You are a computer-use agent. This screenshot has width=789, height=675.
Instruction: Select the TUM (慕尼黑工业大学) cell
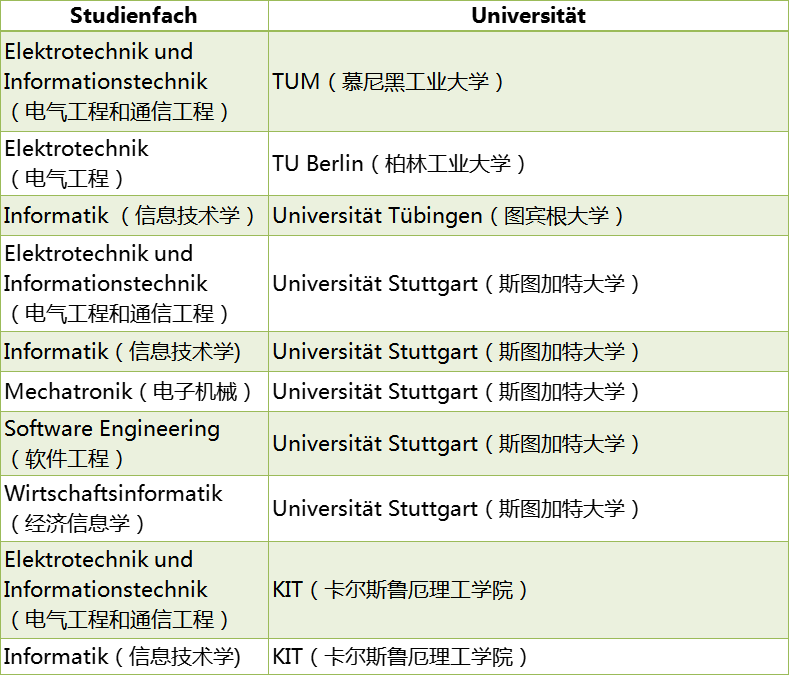point(528,81)
